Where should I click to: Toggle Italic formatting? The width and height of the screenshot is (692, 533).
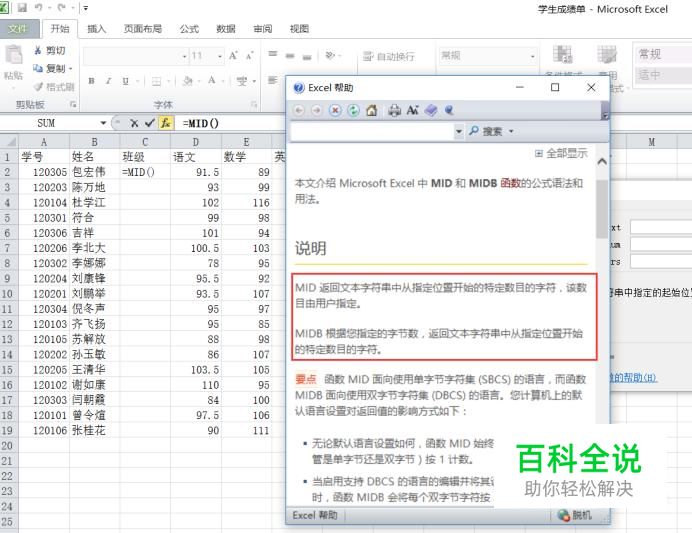coord(108,81)
